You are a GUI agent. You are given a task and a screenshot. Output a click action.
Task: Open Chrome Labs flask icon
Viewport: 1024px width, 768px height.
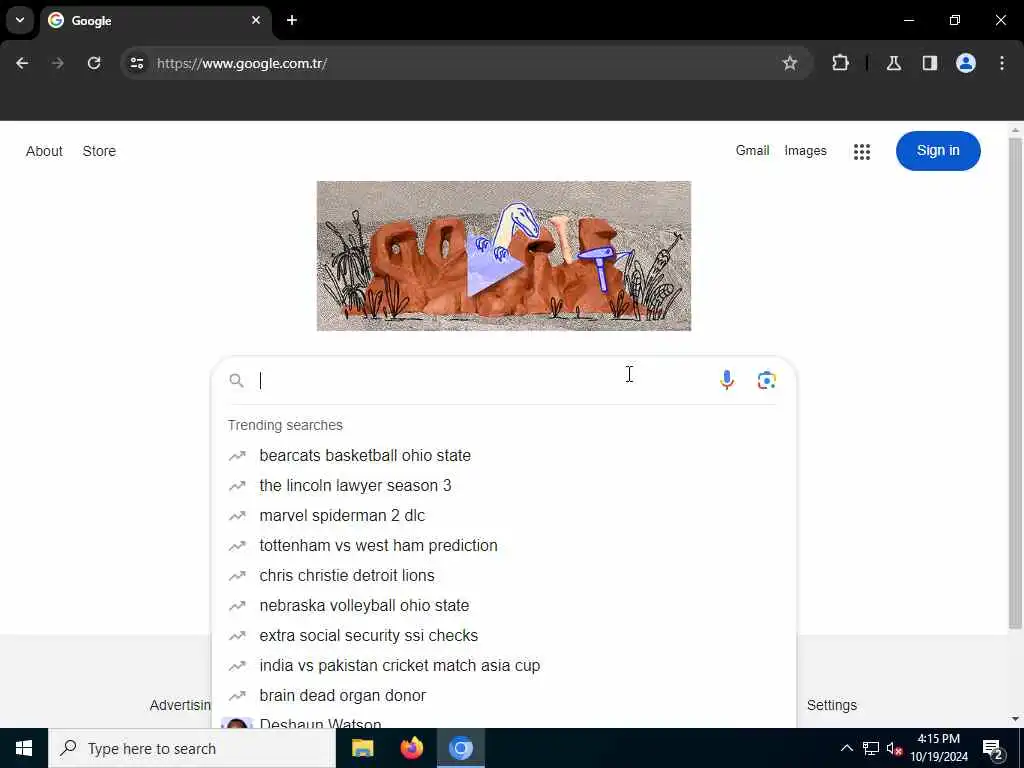[894, 63]
